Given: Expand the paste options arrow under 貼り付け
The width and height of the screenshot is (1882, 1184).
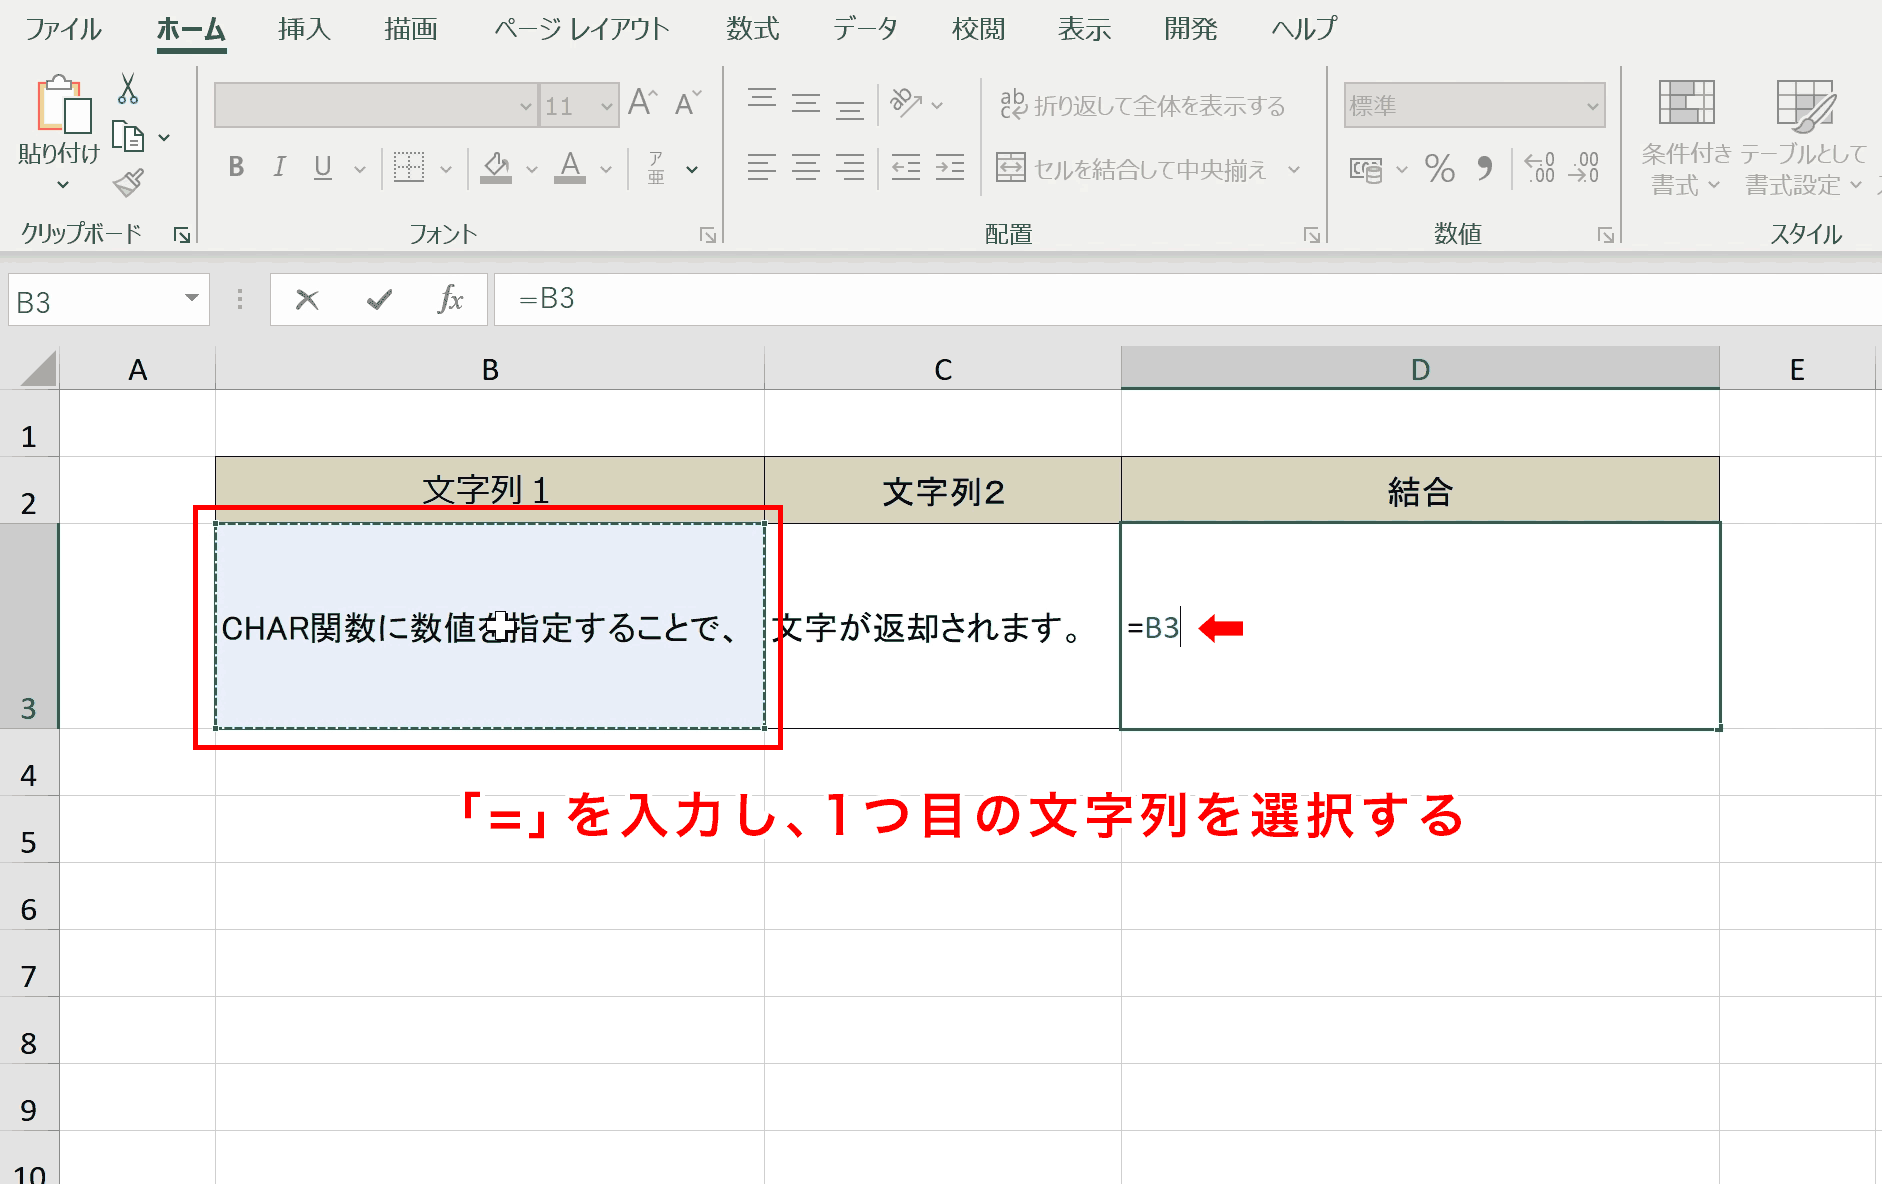Looking at the screenshot, I should point(62,185).
